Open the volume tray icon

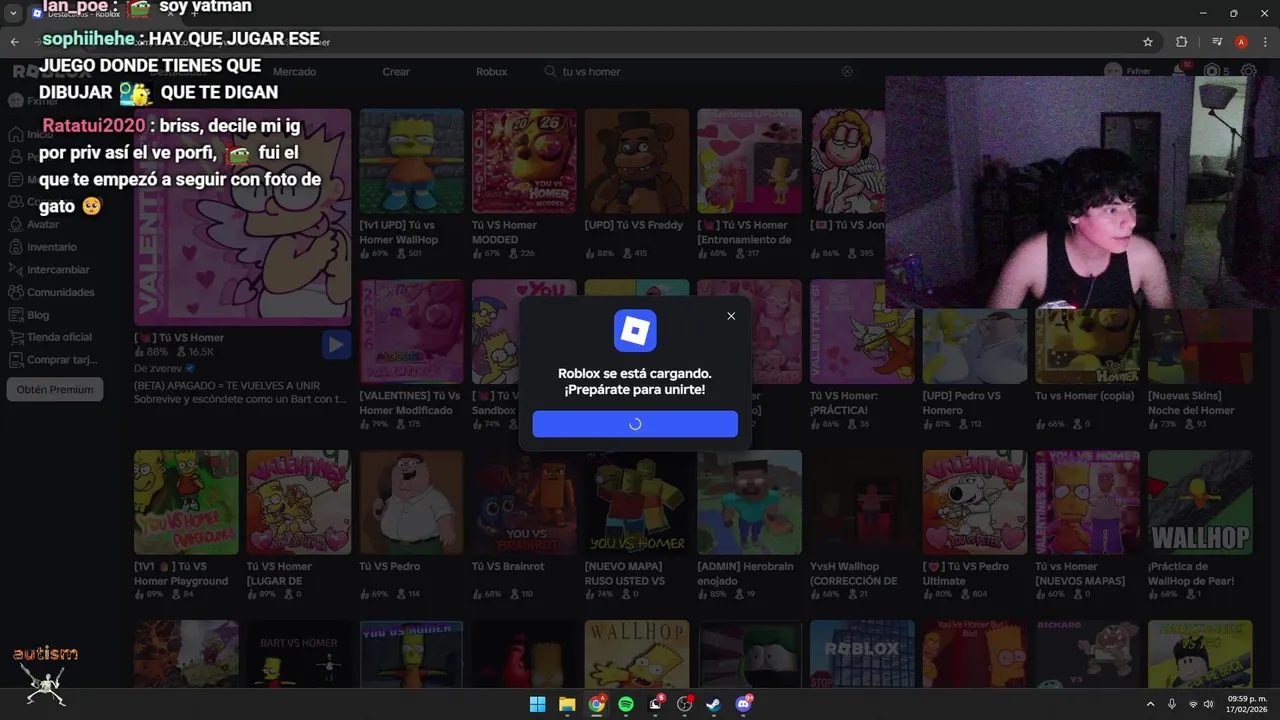coord(1208,704)
